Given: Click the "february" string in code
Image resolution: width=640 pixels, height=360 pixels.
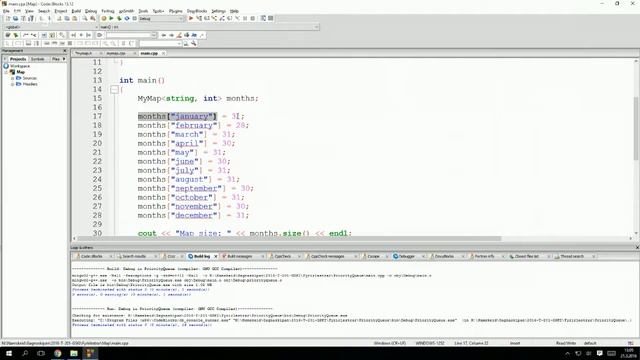Looking at the screenshot, I should click(194, 125).
